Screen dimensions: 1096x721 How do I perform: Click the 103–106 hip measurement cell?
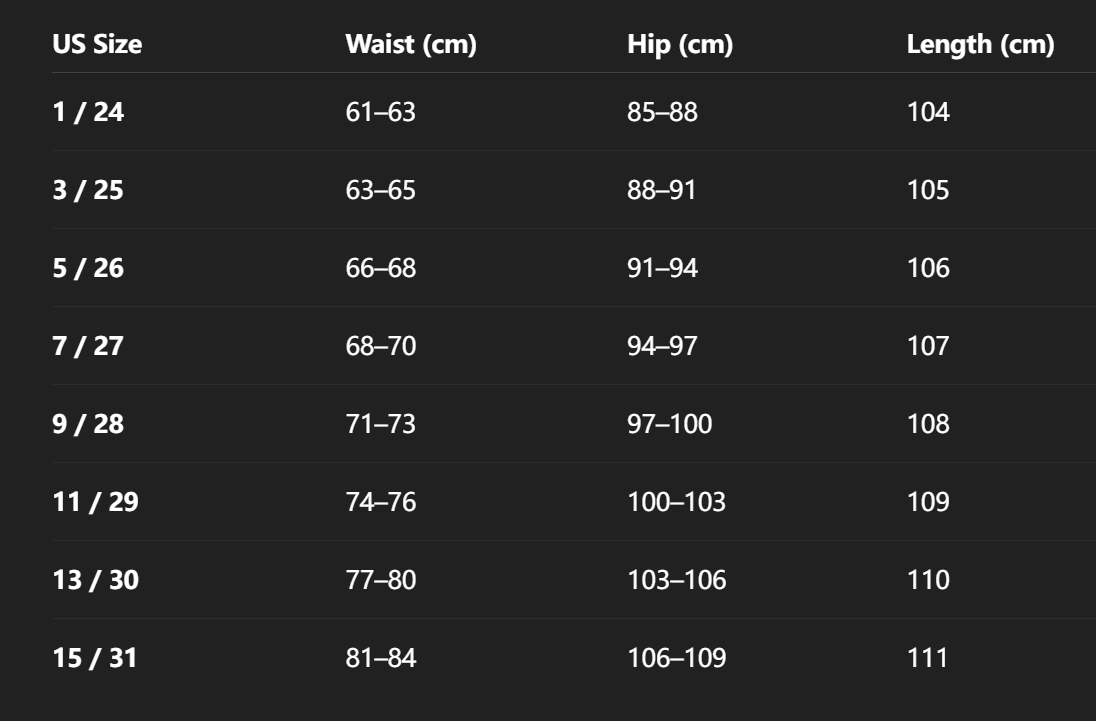tap(676, 580)
